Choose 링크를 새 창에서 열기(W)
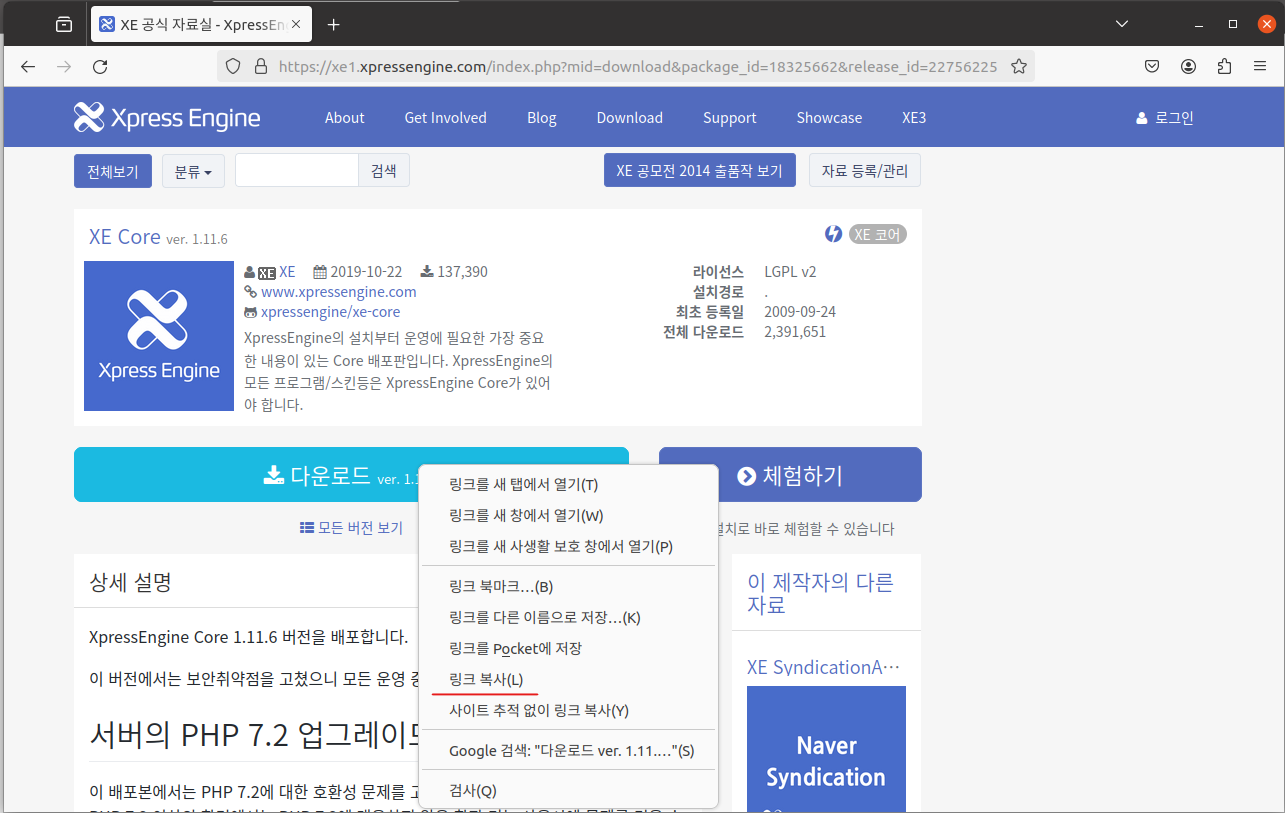Image resolution: width=1285 pixels, height=813 pixels. click(568, 516)
